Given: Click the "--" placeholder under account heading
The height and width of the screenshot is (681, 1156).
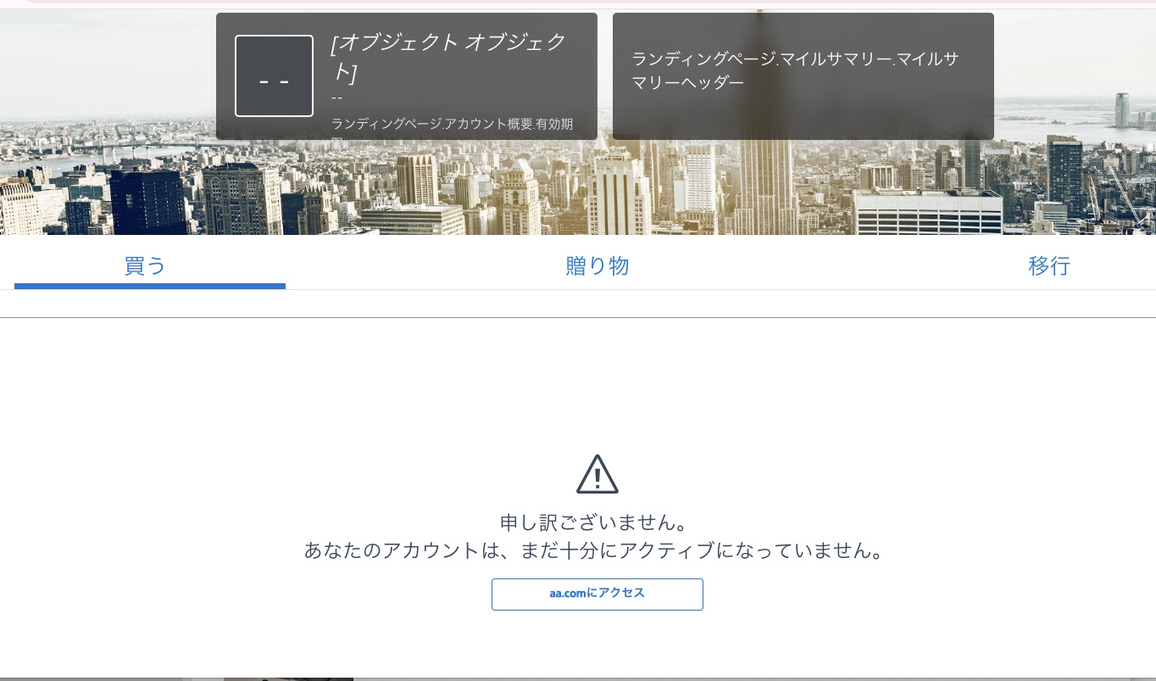Looking at the screenshot, I should (337, 98).
